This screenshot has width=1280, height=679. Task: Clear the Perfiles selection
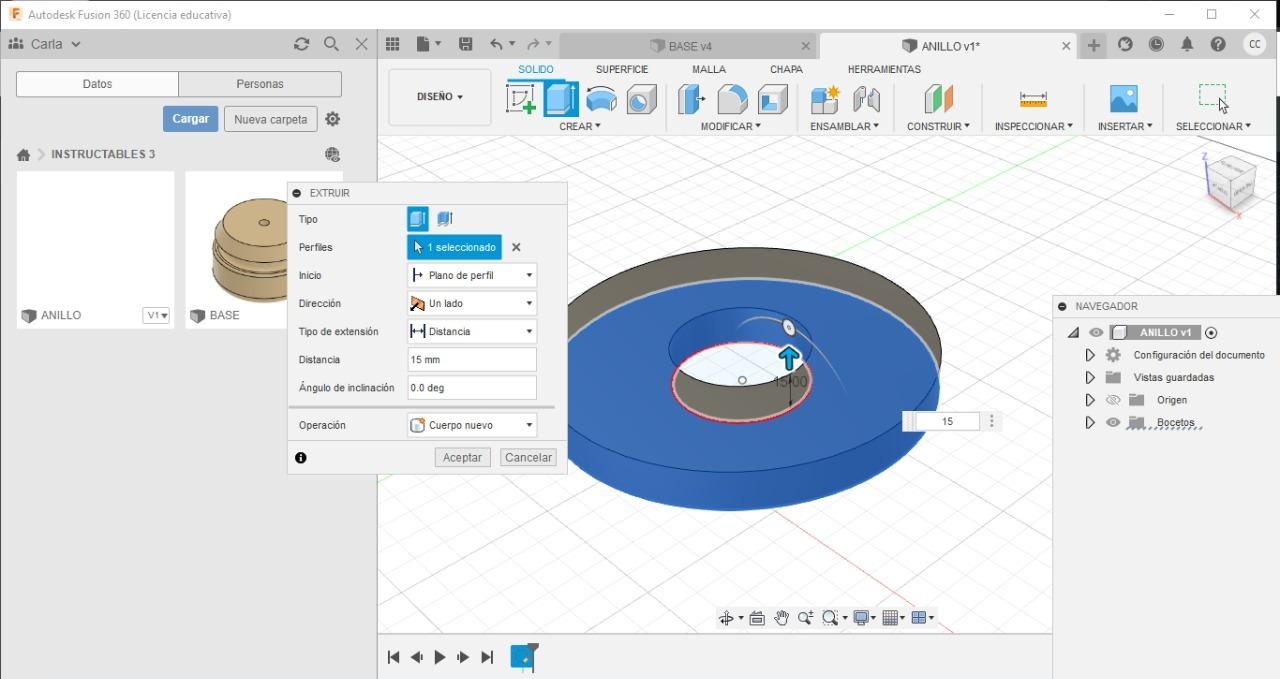pyautogui.click(x=516, y=247)
